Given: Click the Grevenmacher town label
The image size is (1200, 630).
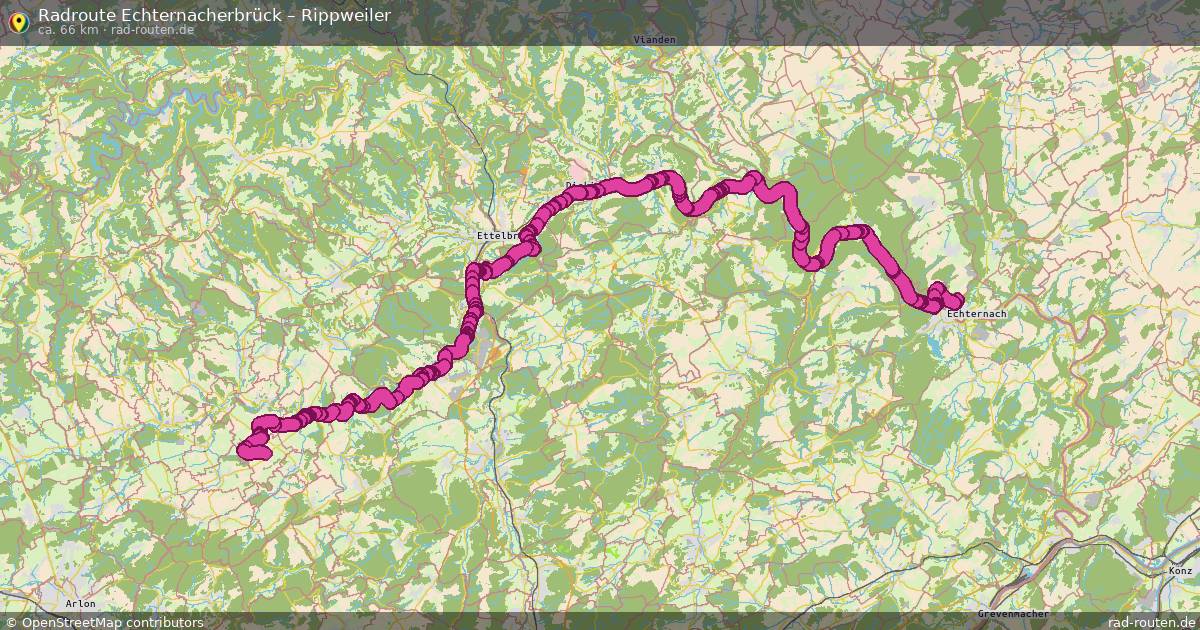Looking at the screenshot, I should pos(1013,612).
